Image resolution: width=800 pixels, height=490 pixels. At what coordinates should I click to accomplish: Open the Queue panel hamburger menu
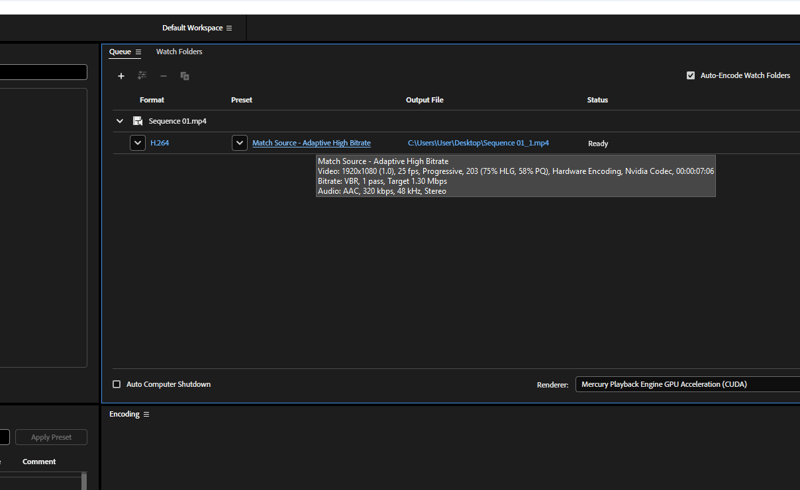click(138, 52)
